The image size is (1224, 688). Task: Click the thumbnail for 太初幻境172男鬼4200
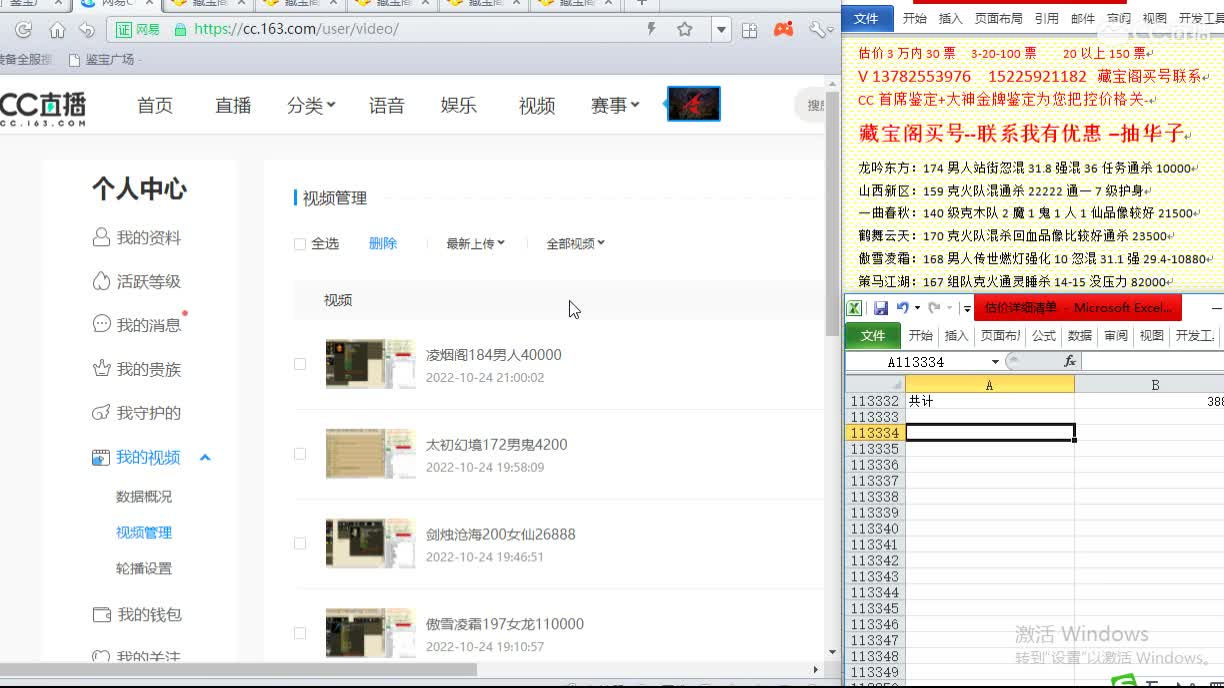370,453
